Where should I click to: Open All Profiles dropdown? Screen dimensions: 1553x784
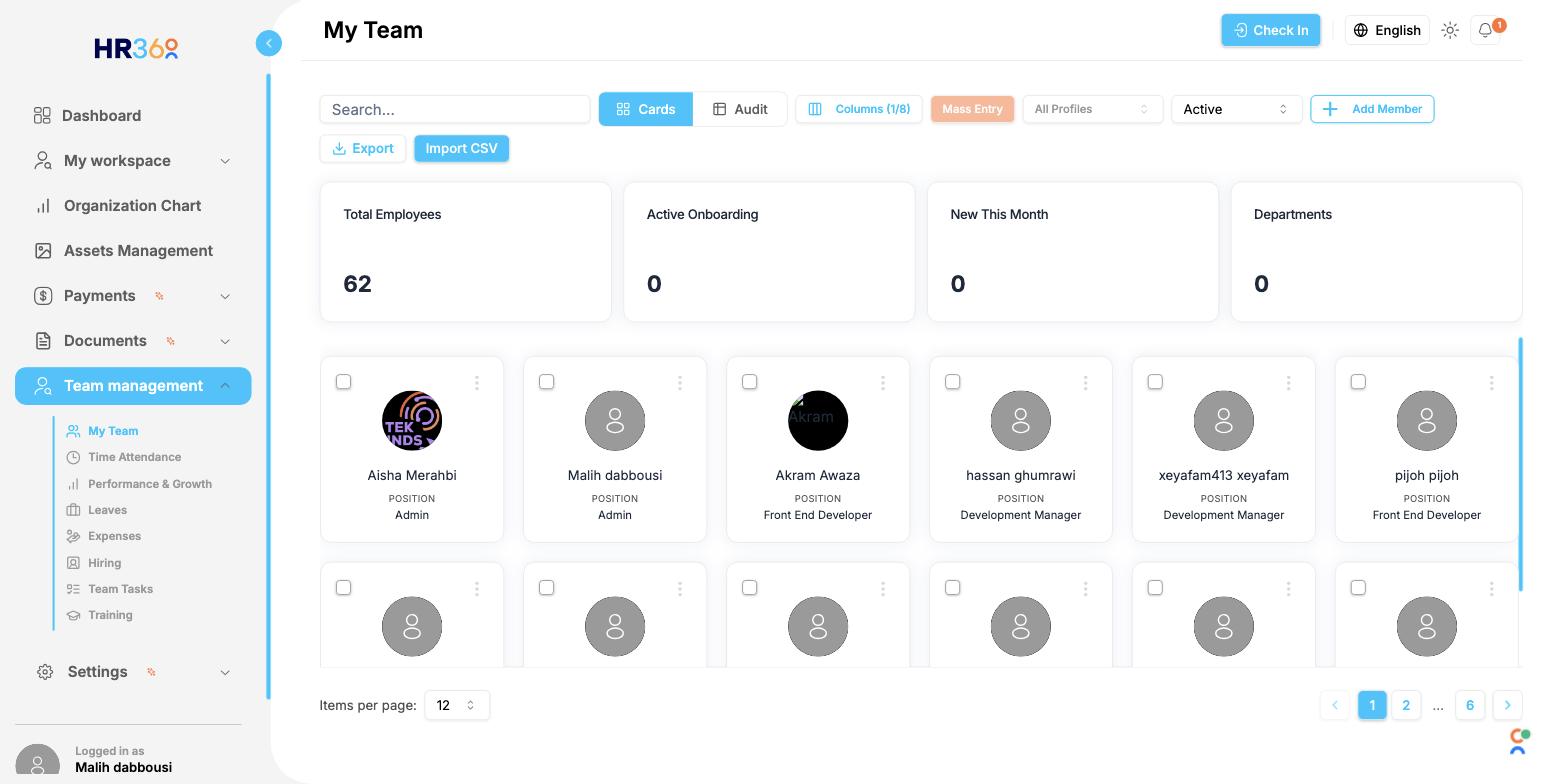pos(1092,109)
